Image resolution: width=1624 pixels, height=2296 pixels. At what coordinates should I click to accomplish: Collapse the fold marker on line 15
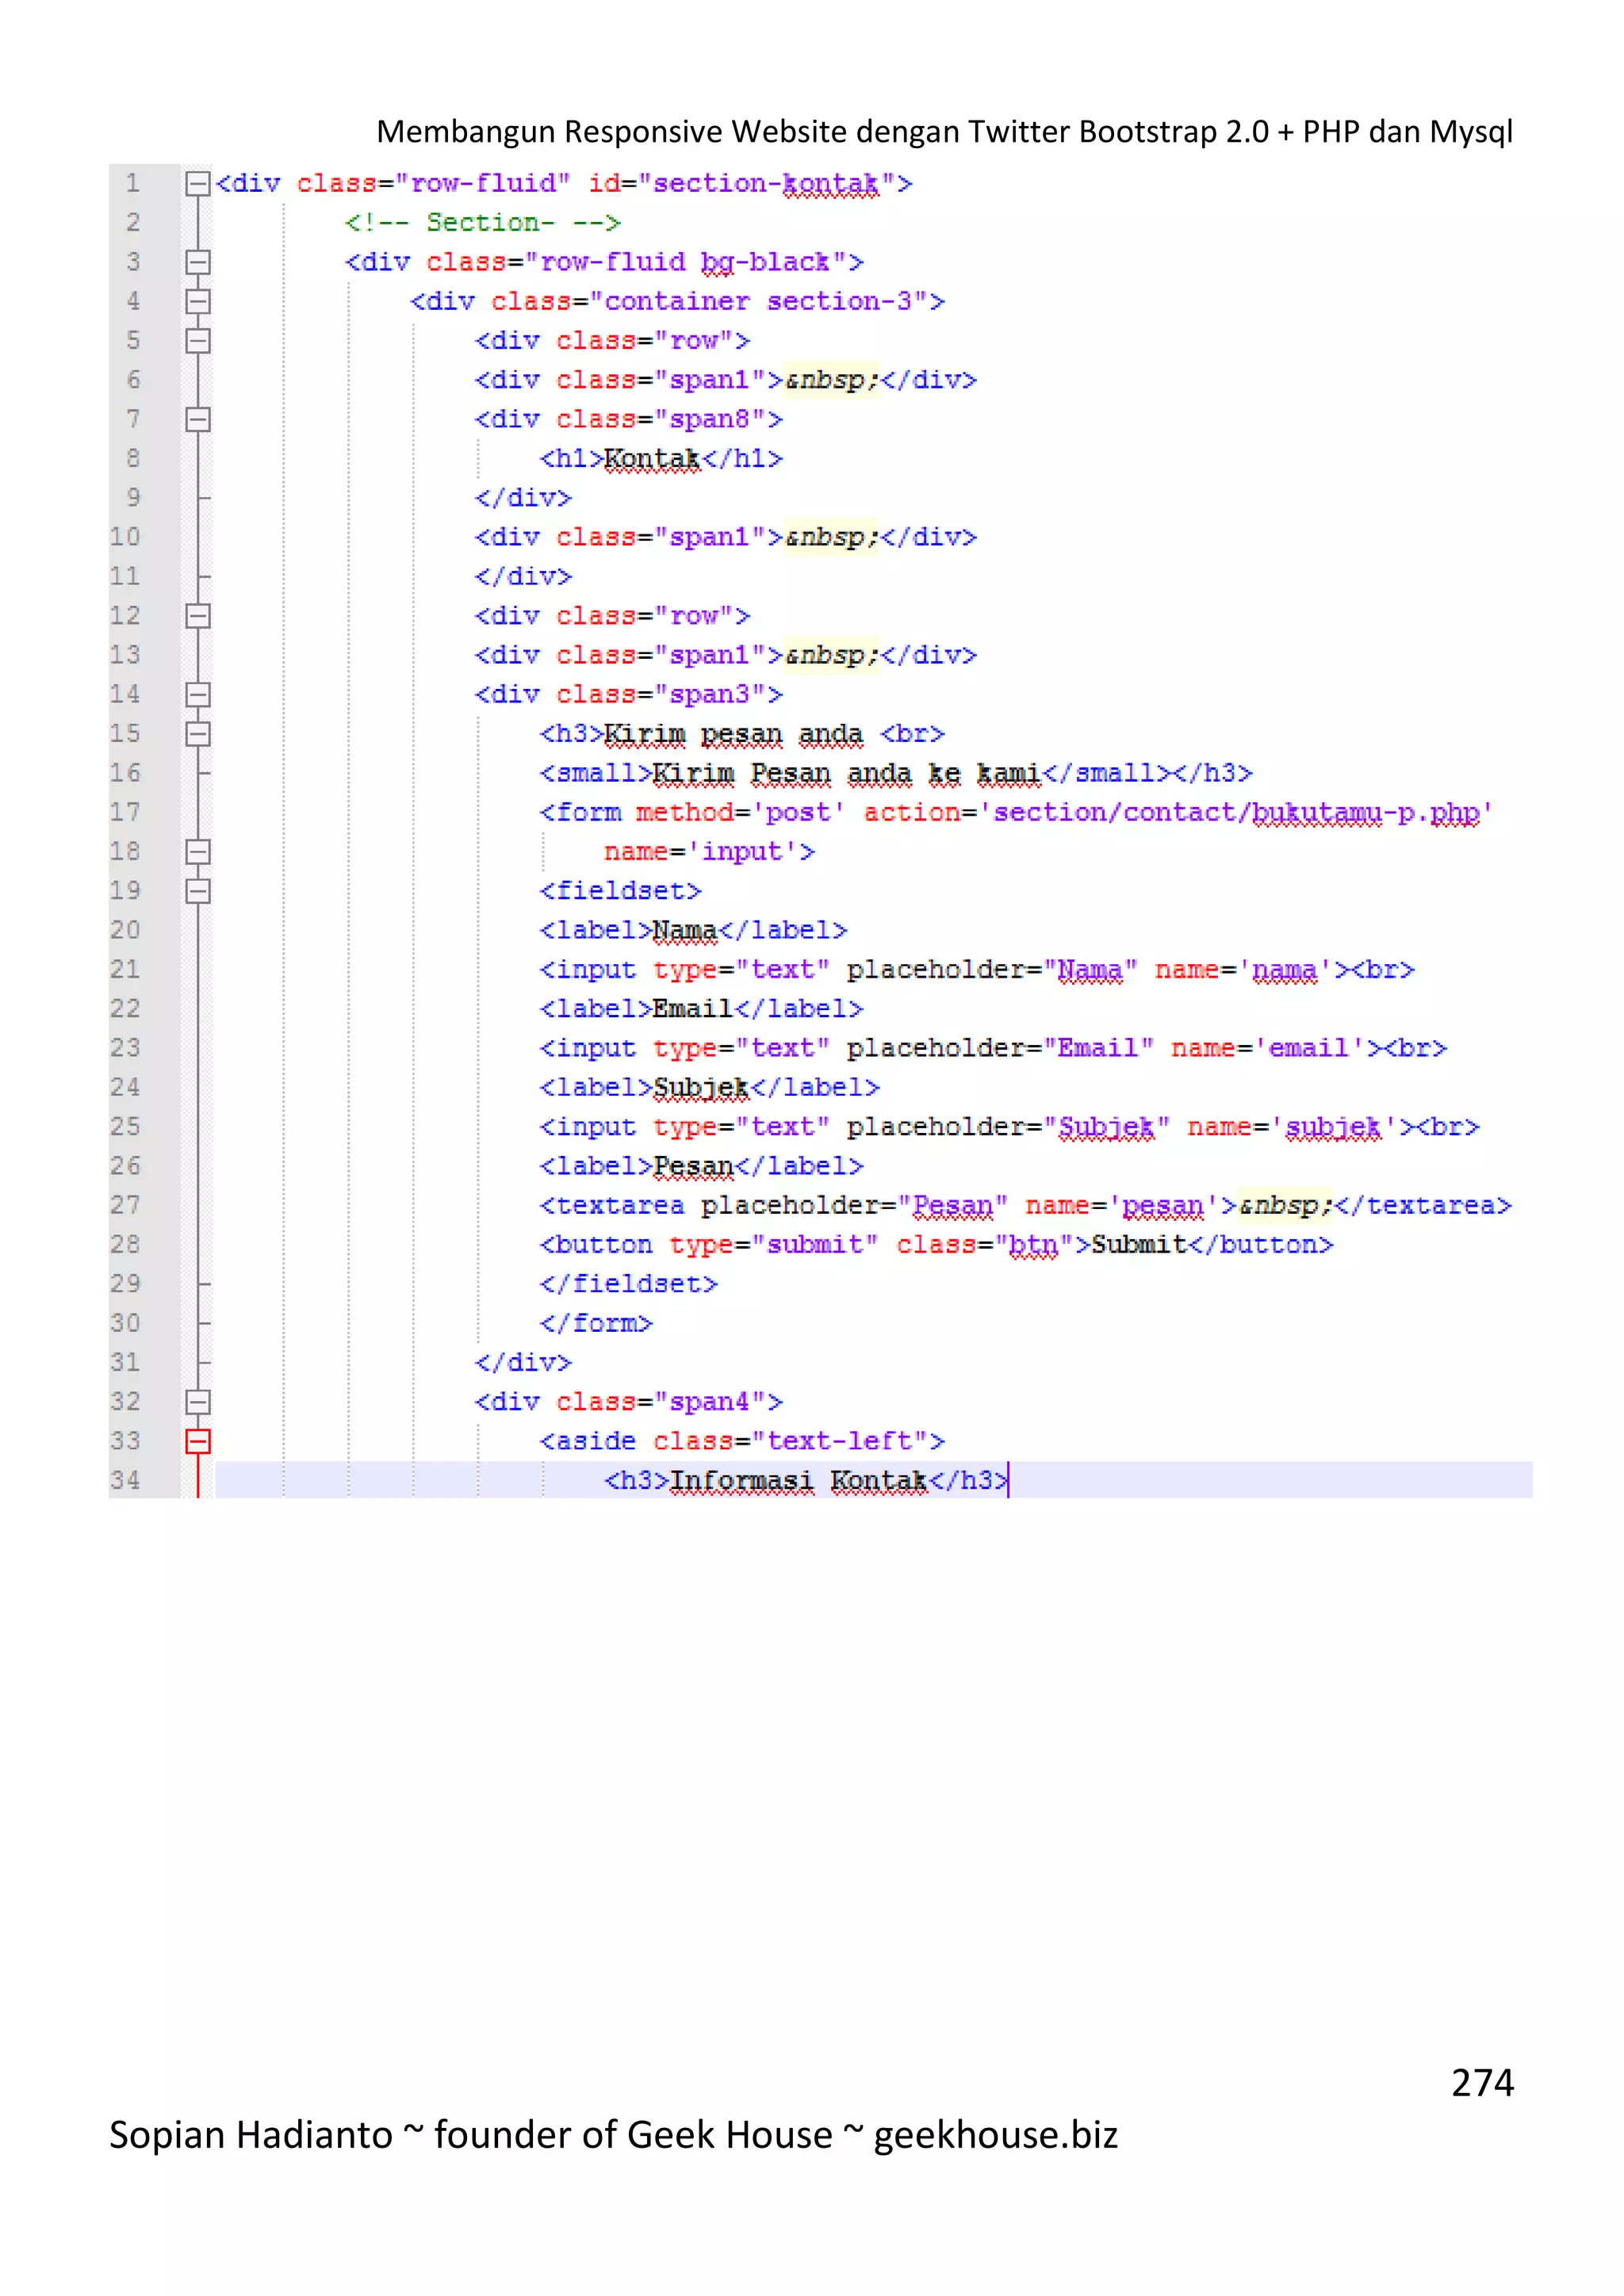click(198, 734)
